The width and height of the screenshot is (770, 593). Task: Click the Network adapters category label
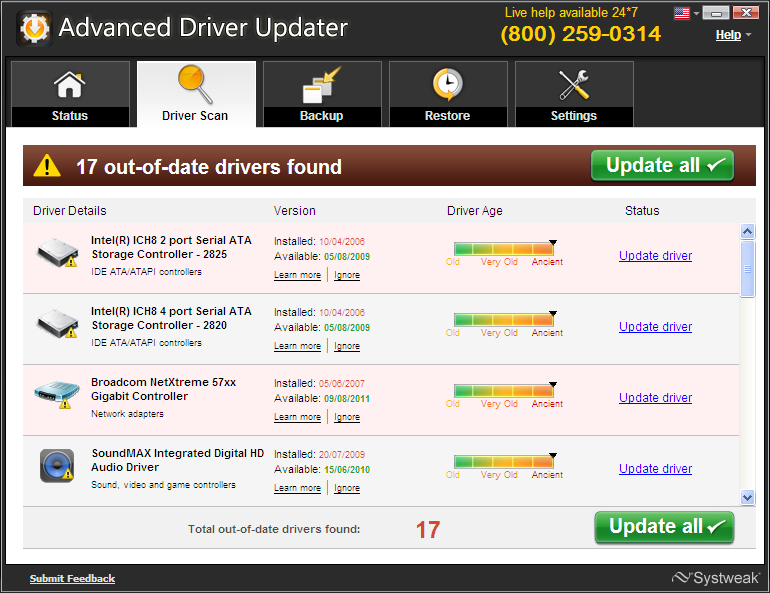pos(127,414)
